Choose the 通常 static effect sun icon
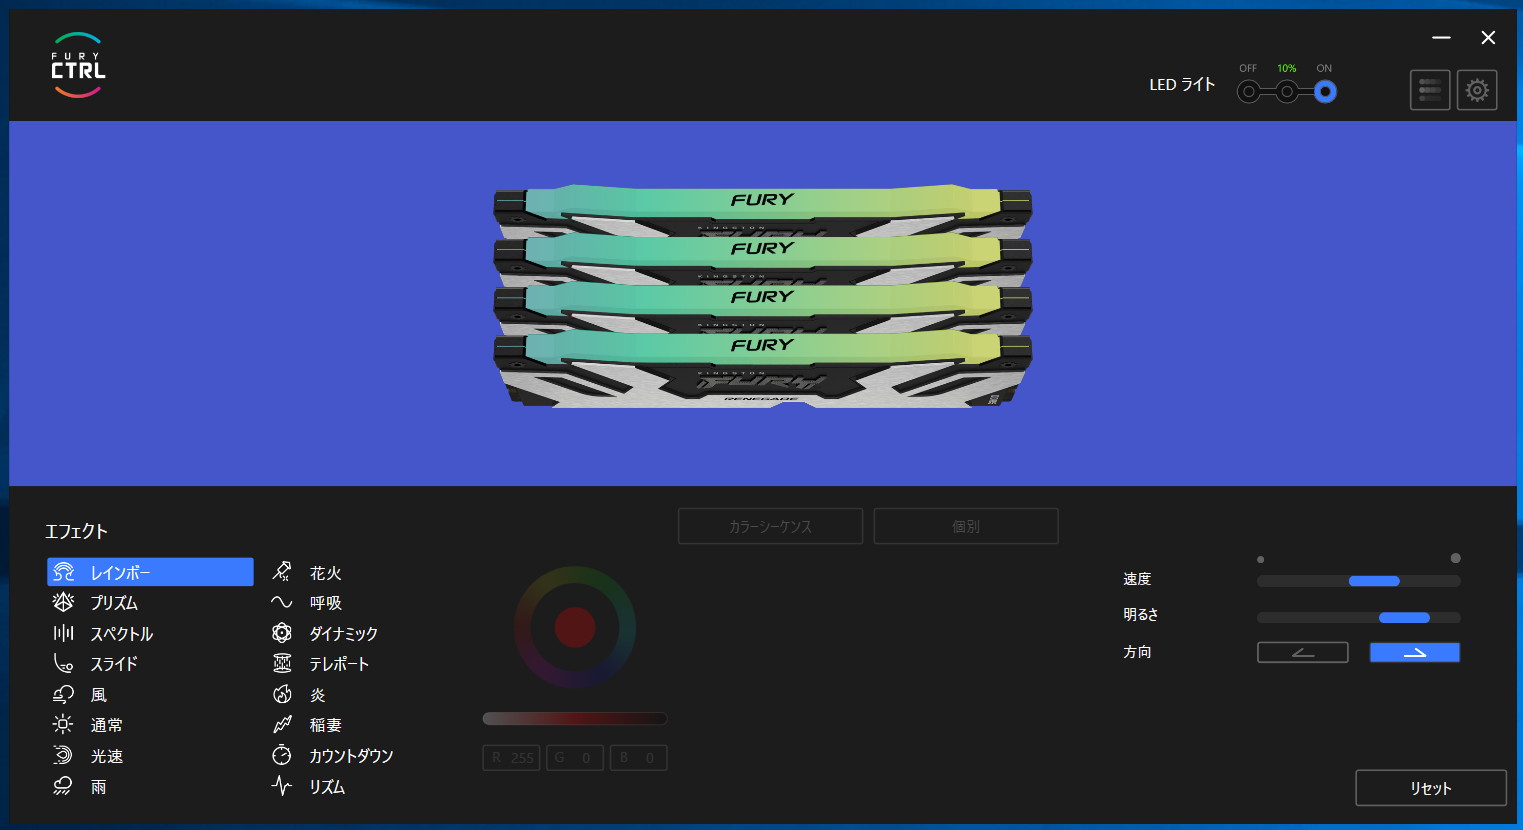This screenshot has width=1523, height=830. (x=64, y=725)
